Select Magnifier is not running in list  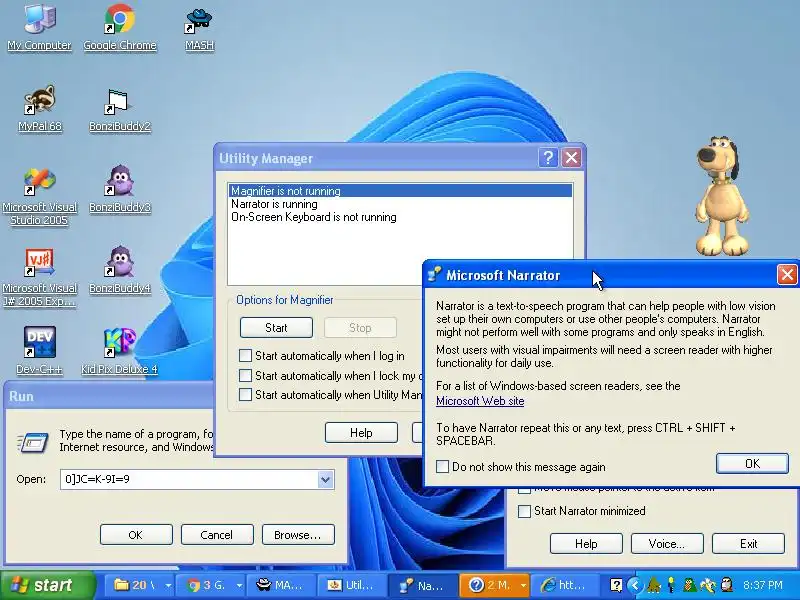click(x=401, y=191)
